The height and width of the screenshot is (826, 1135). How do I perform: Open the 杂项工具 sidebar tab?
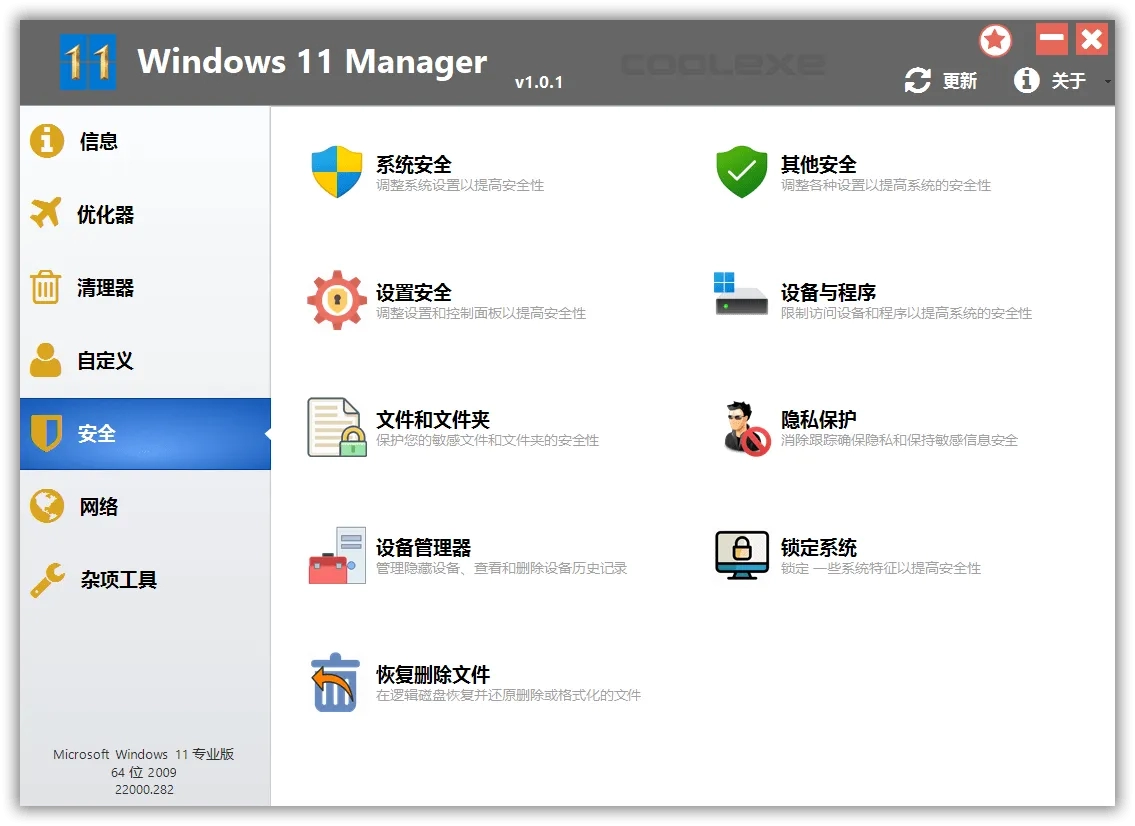click(145, 580)
